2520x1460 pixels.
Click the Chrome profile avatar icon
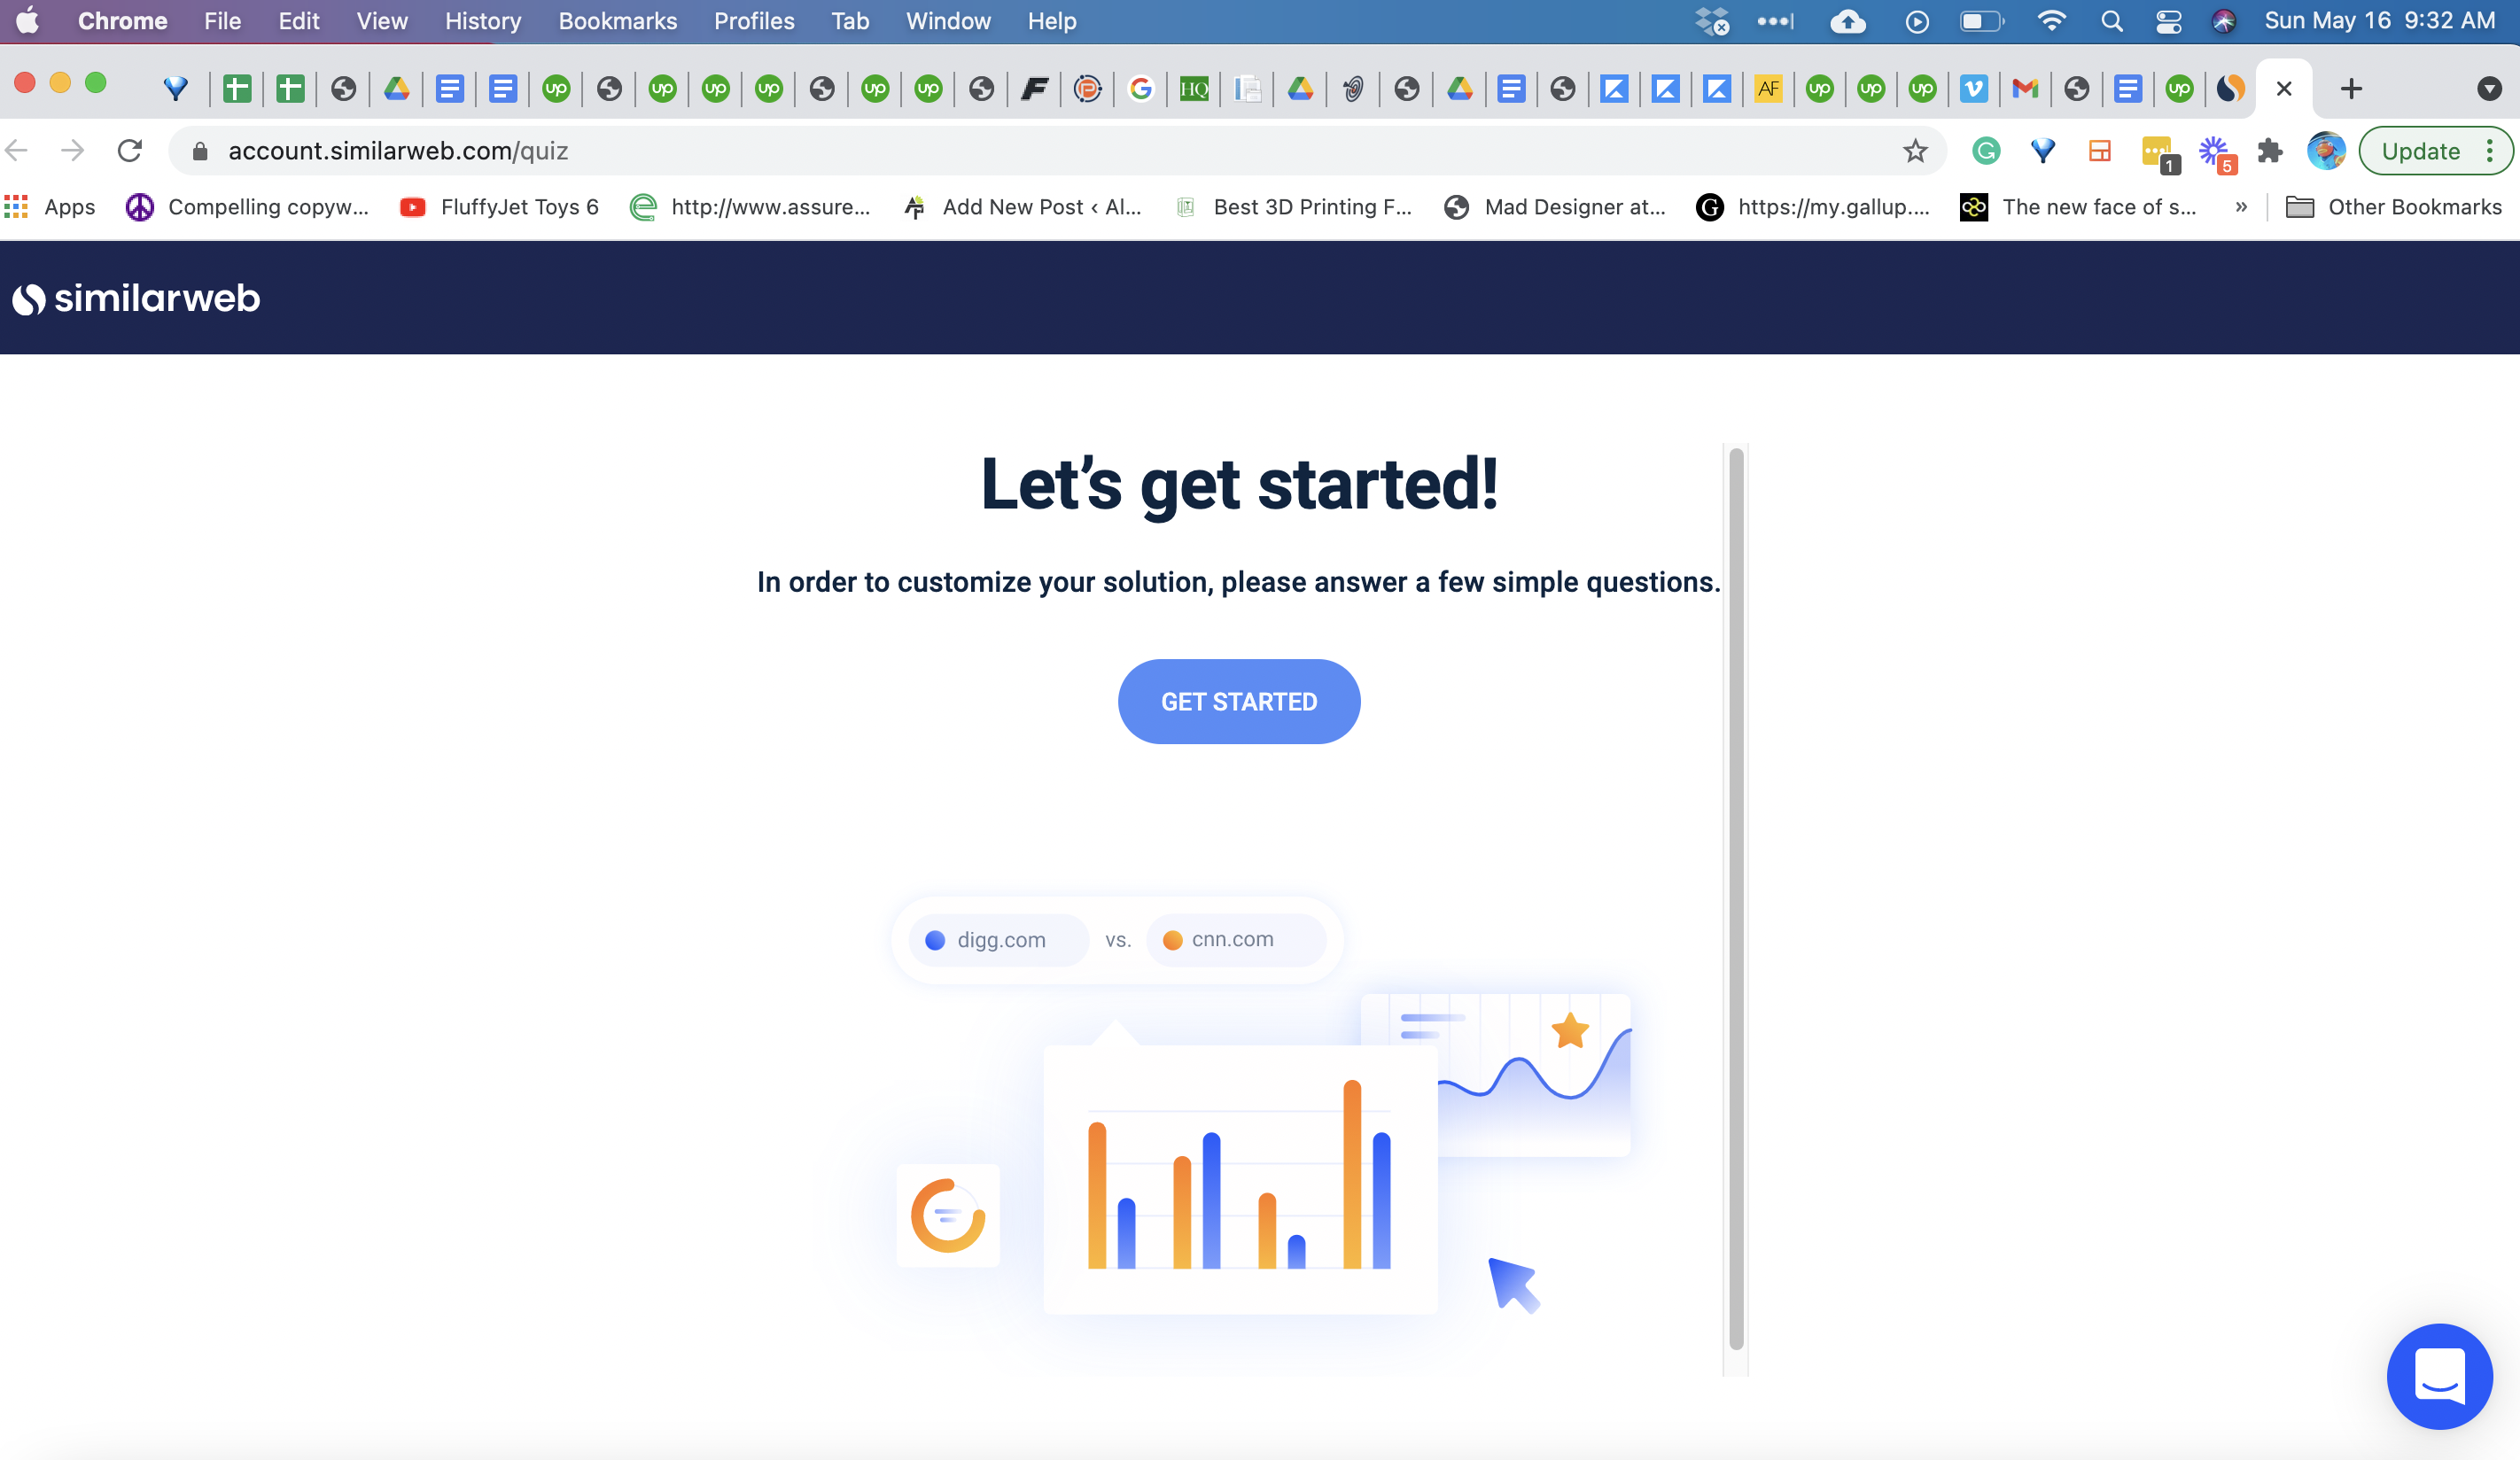click(x=2327, y=151)
